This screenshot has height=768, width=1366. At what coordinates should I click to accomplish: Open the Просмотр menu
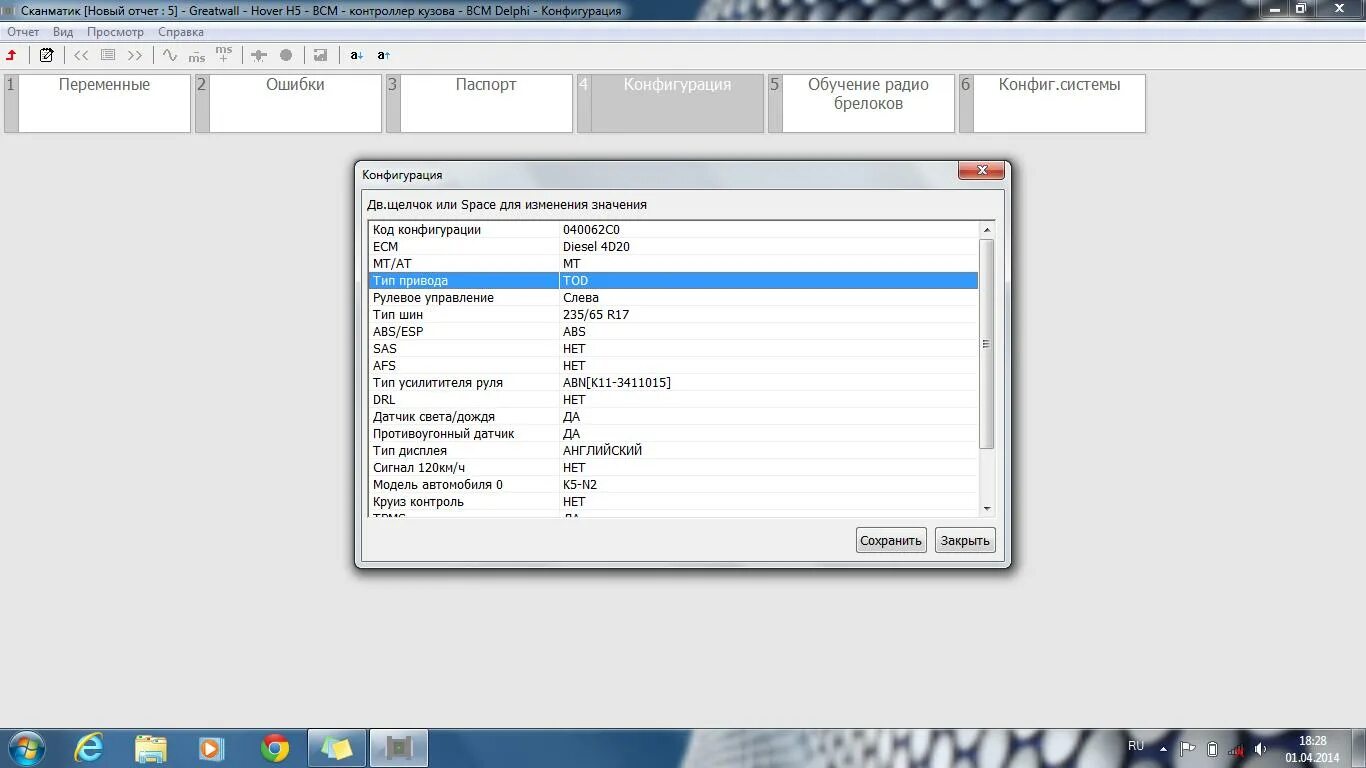[115, 32]
